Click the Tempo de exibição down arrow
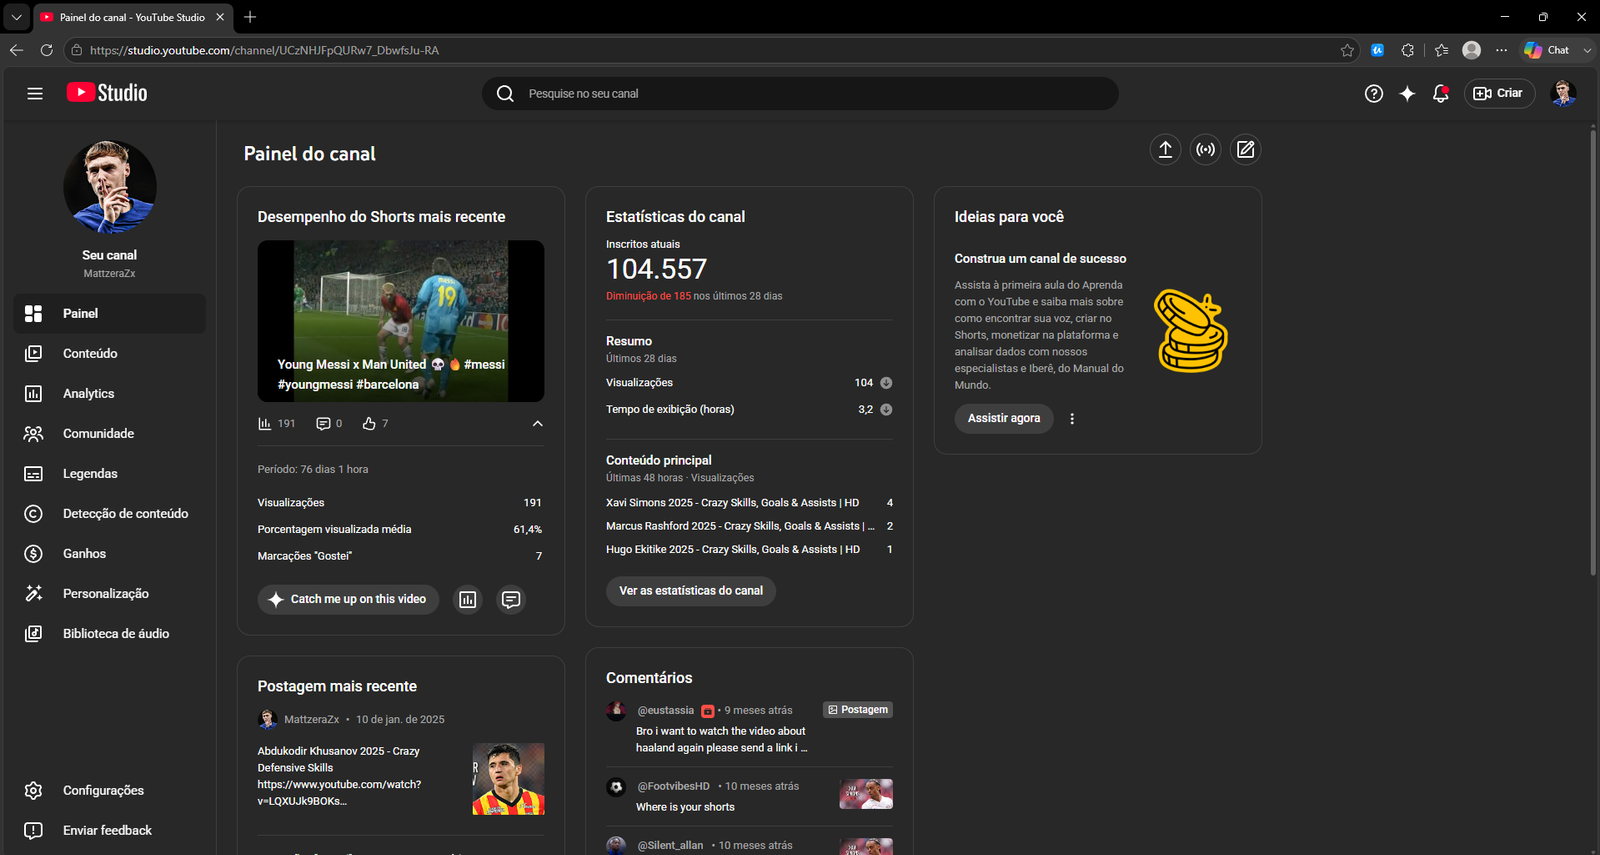 (x=886, y=409)
